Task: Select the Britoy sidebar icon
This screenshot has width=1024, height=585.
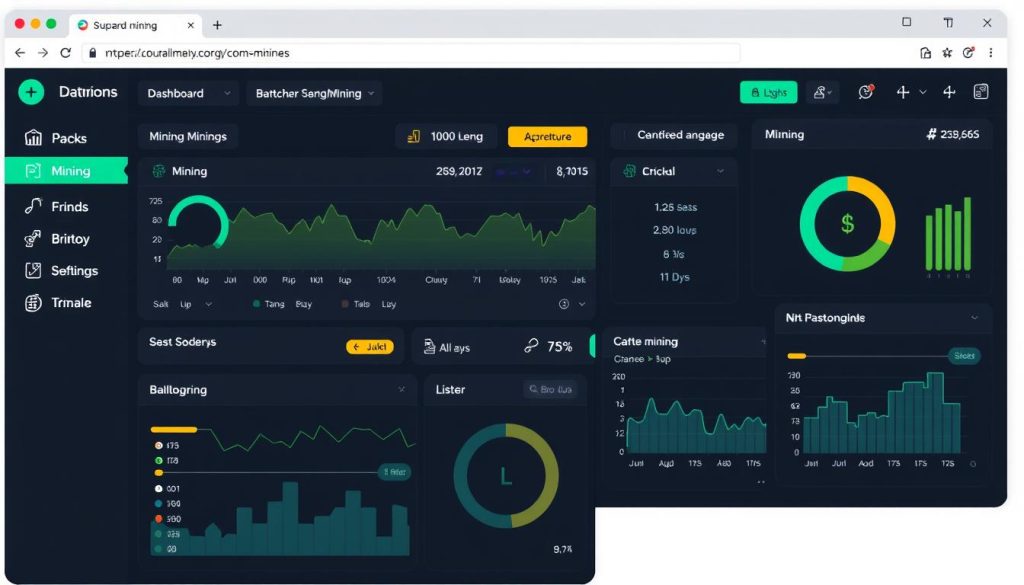Action: 33,239
